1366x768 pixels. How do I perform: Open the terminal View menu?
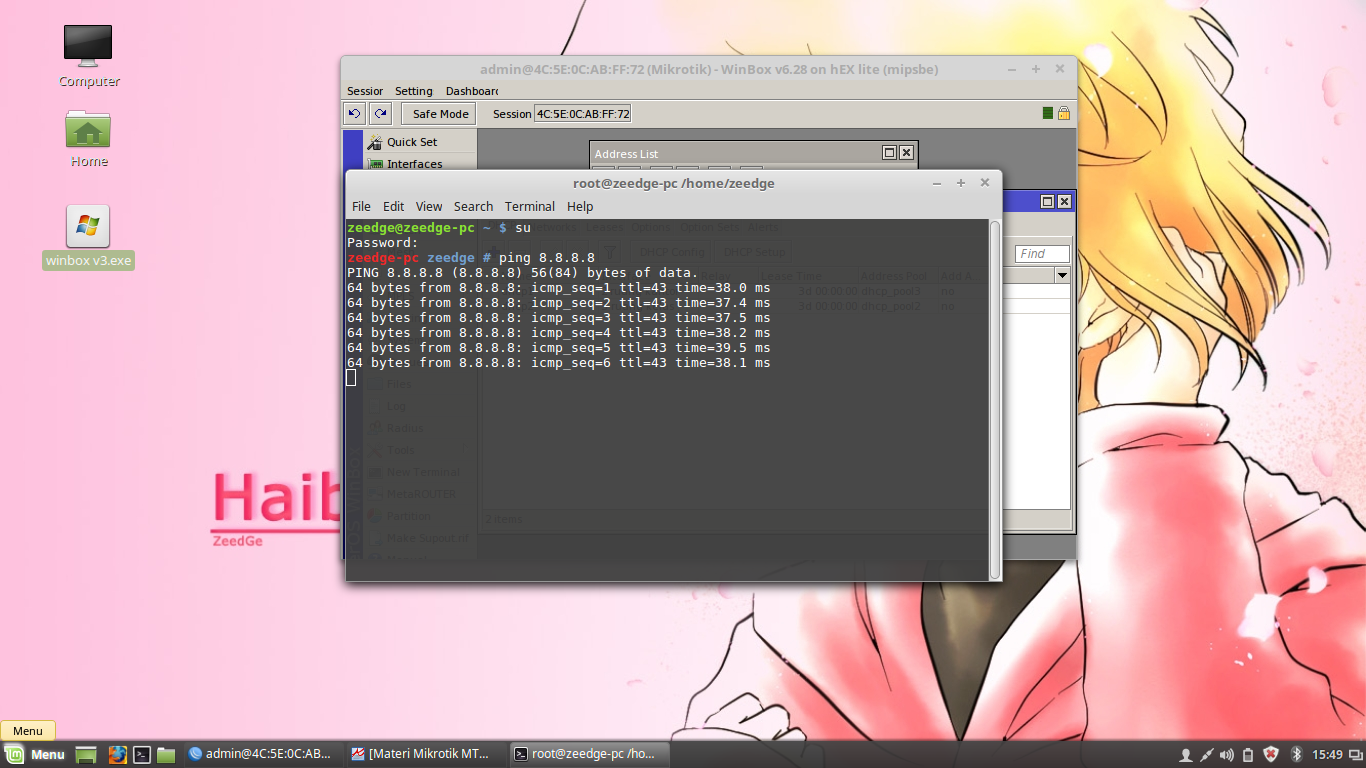click(x=429, y=206)
